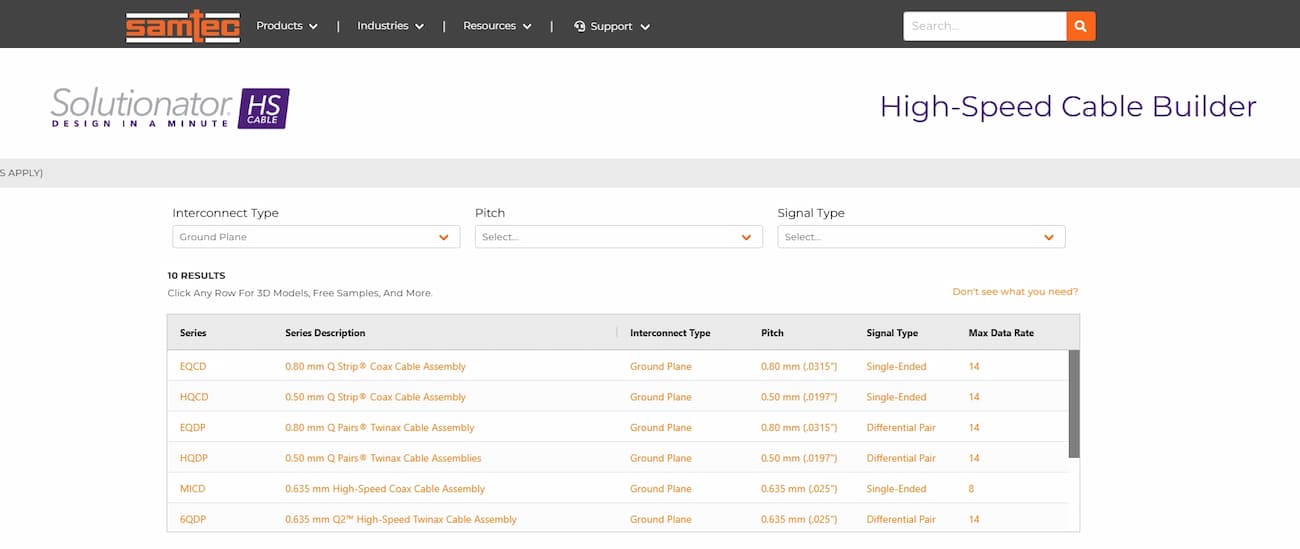
Task: Click the orange search magnifier button
Action: click(x=1081, y=26)
